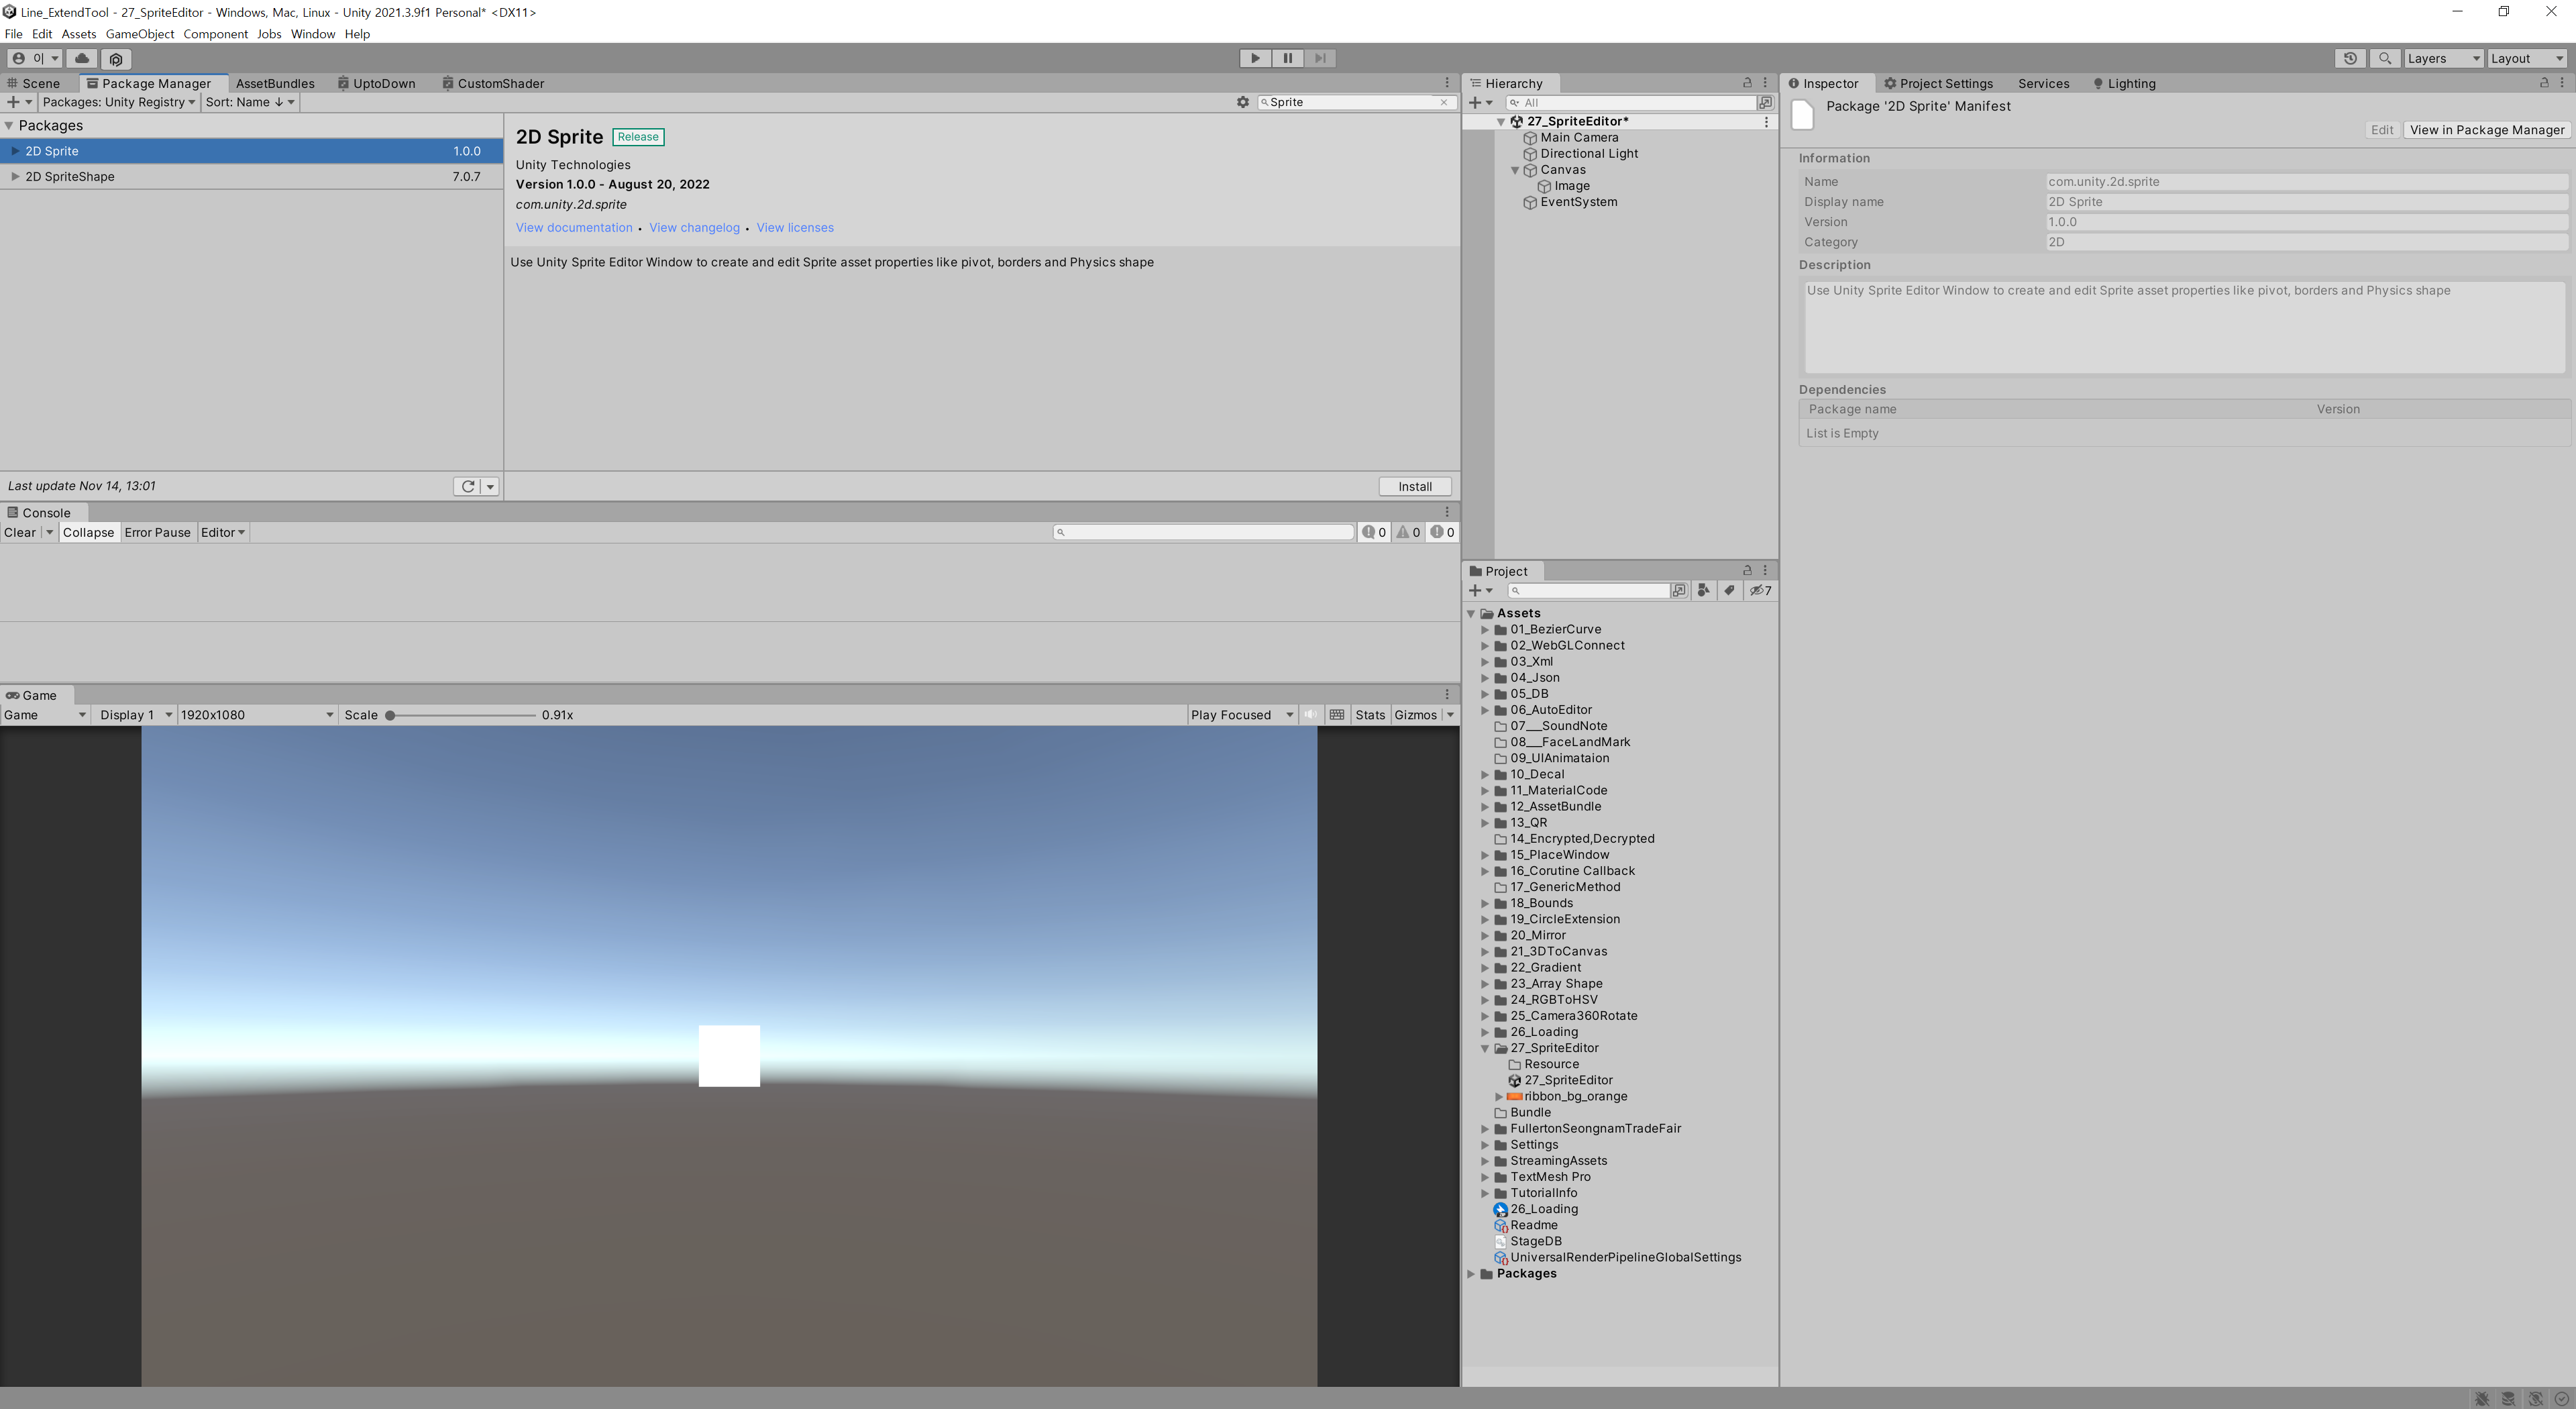
Task: Click the global search magnifier icon
Action: [2384, 58]
